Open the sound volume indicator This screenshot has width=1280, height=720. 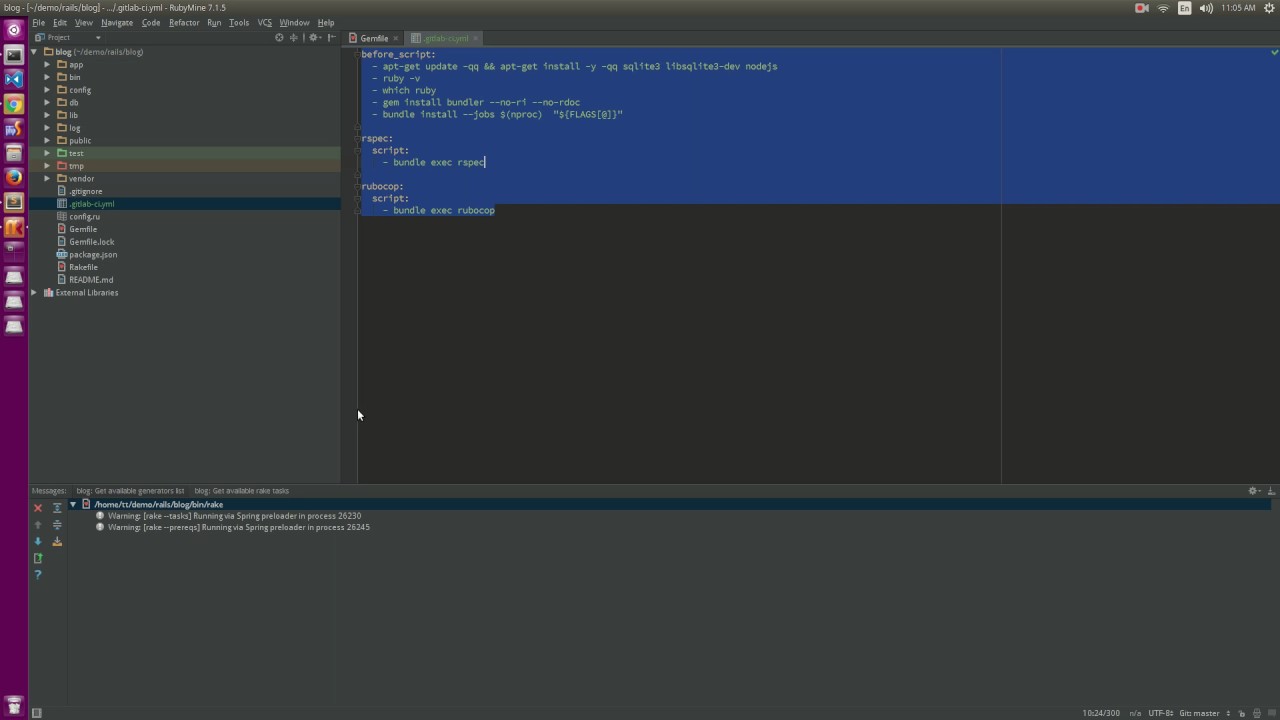(x=1205, y=8)
